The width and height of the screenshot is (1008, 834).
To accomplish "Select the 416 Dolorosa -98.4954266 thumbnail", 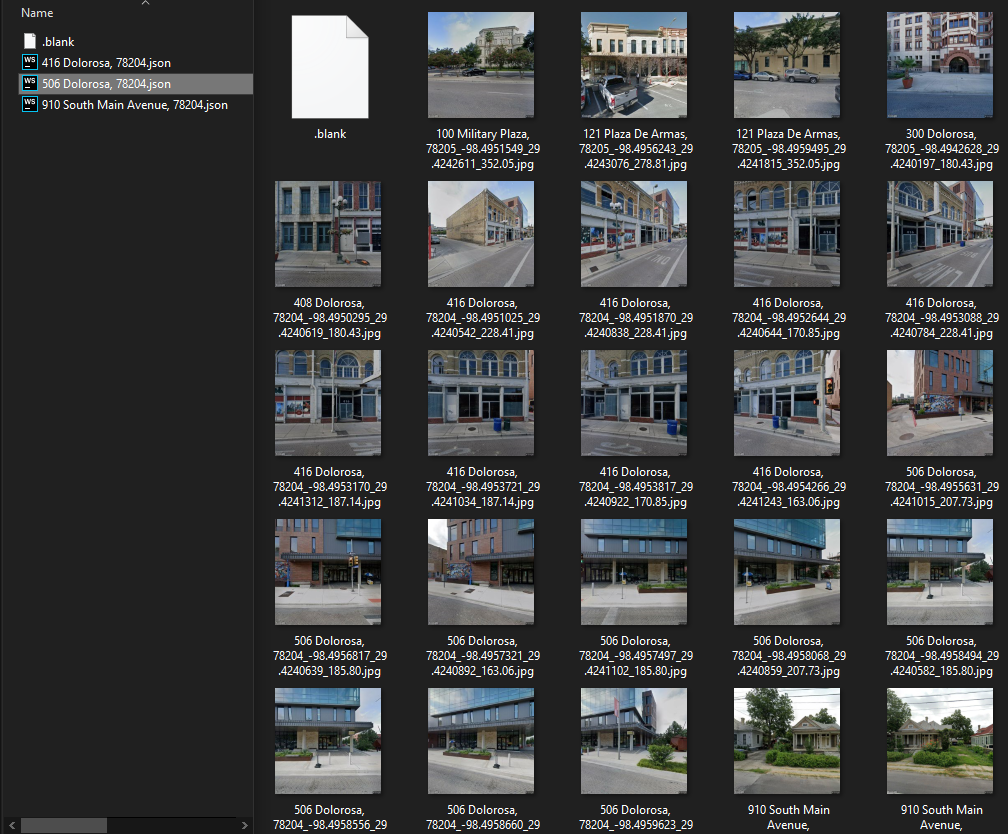I will click(x=787, y=403).
